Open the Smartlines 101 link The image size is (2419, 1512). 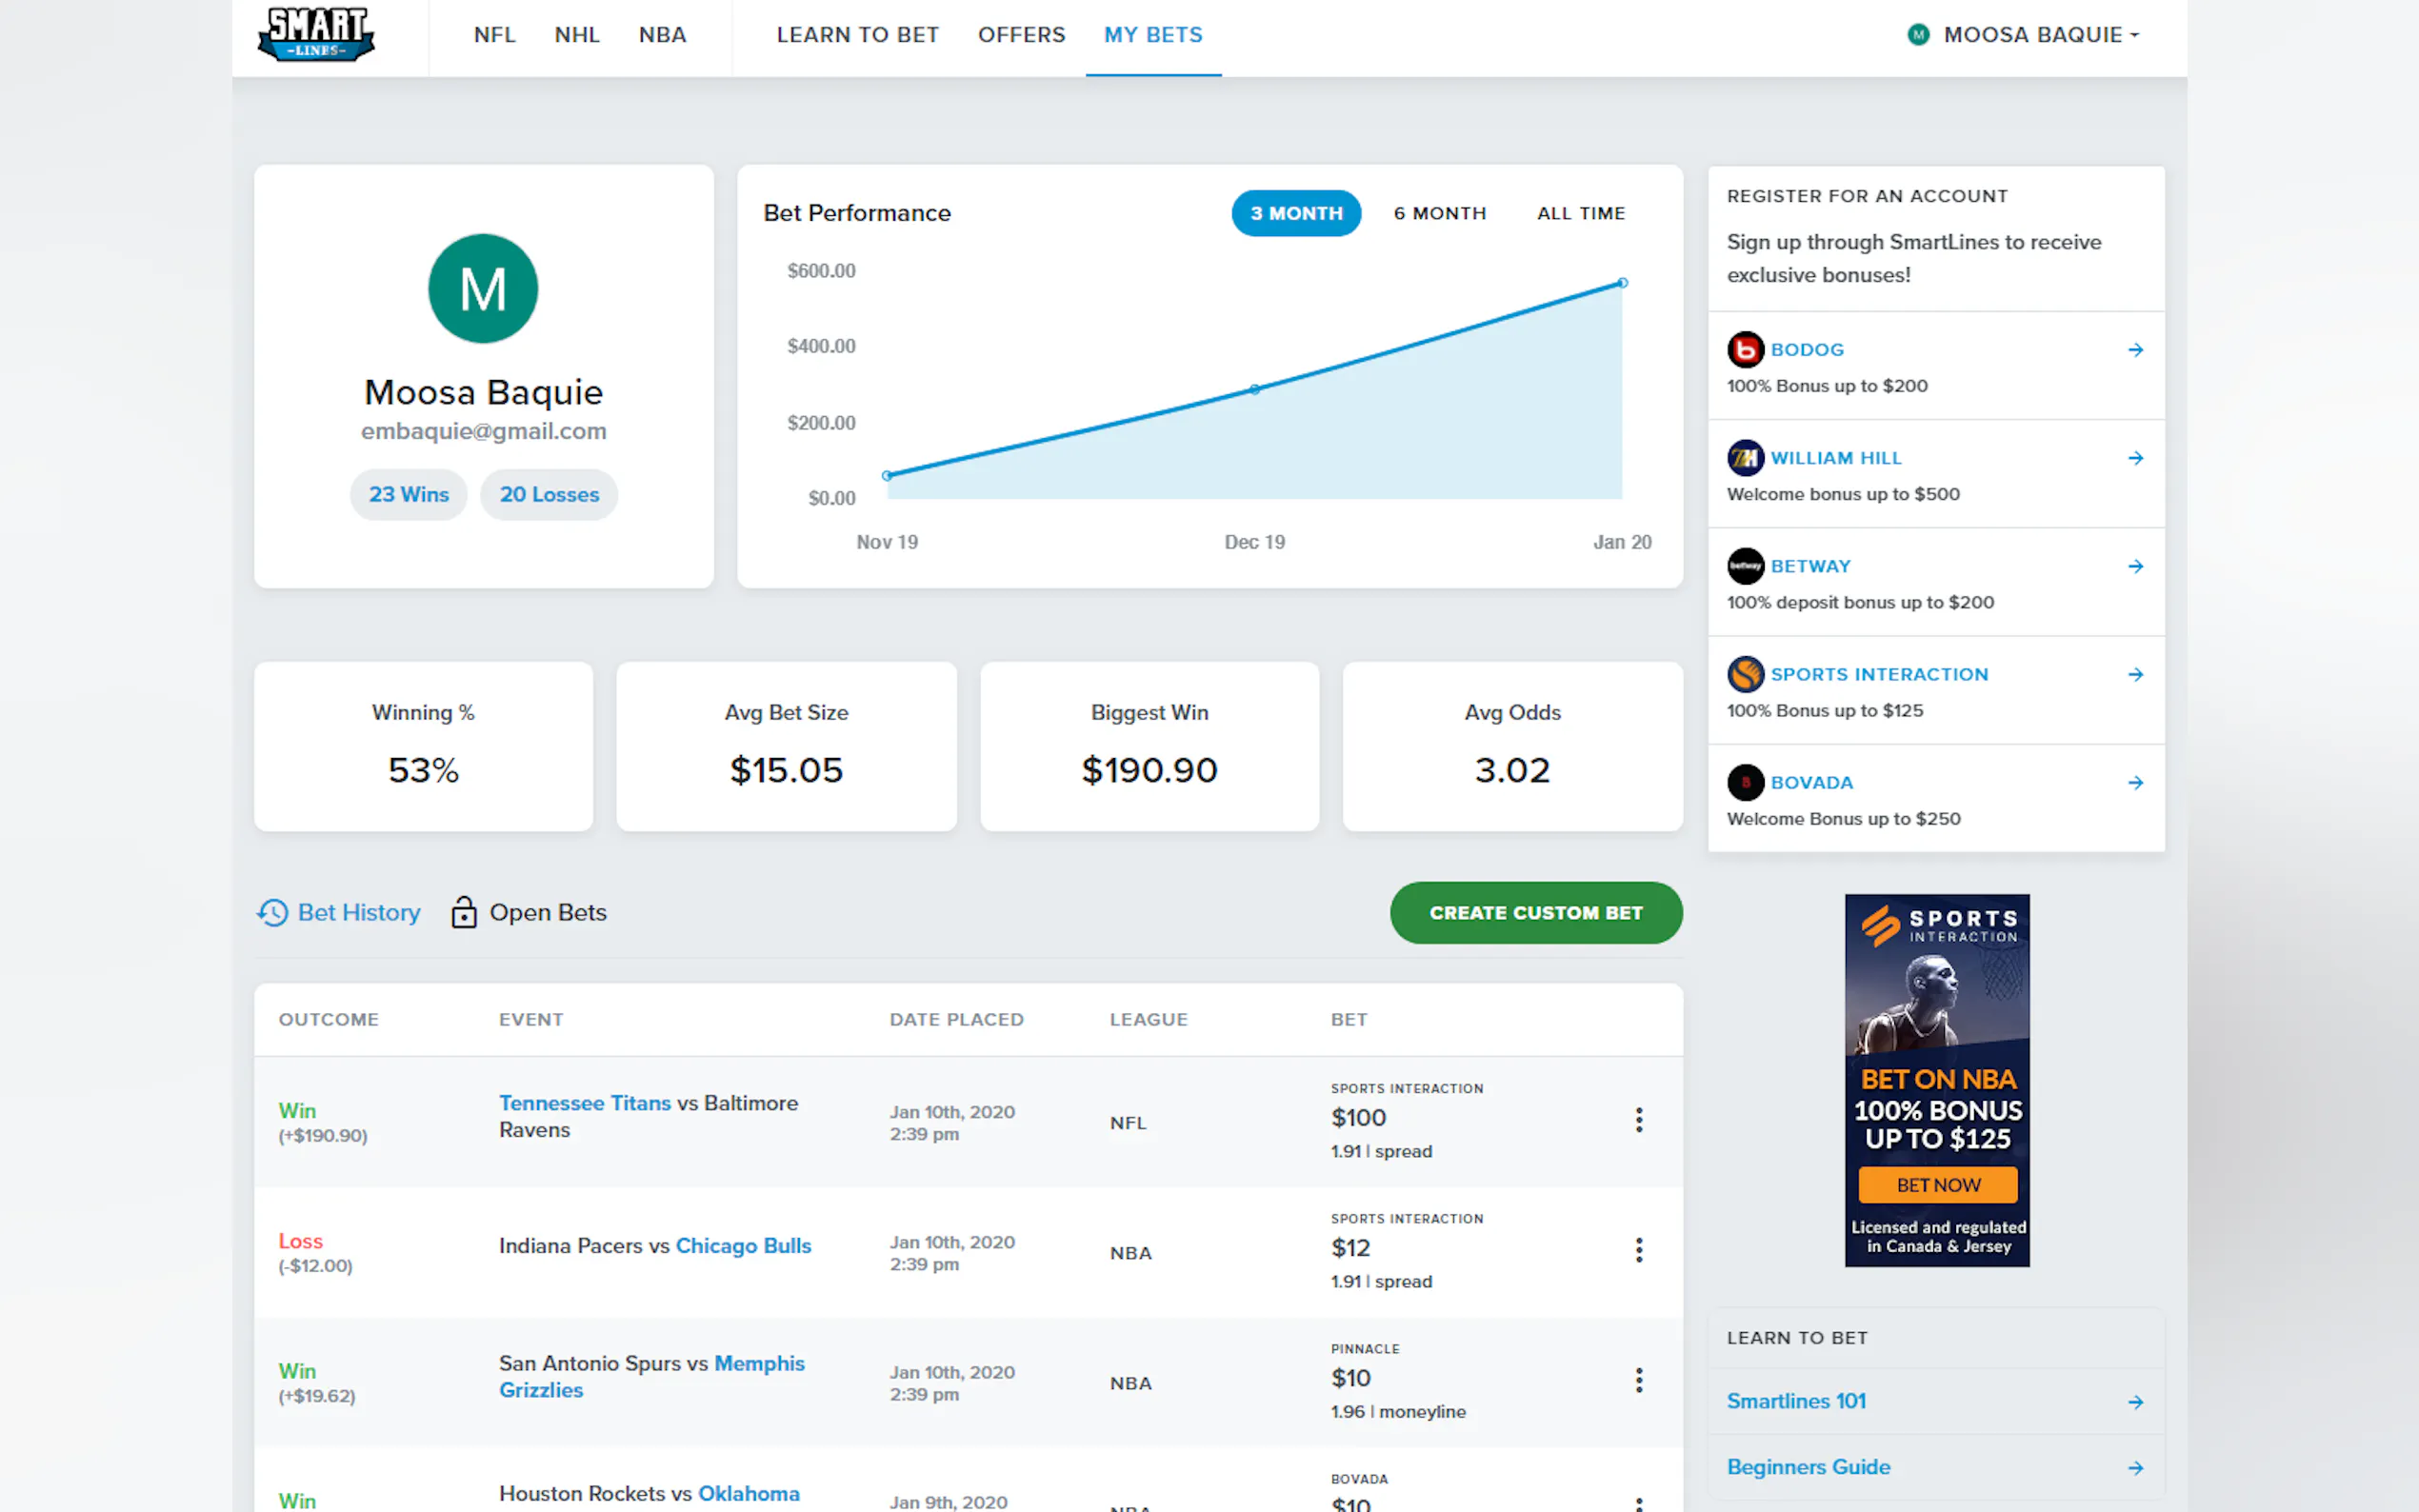click(x=1796, y=1401)
